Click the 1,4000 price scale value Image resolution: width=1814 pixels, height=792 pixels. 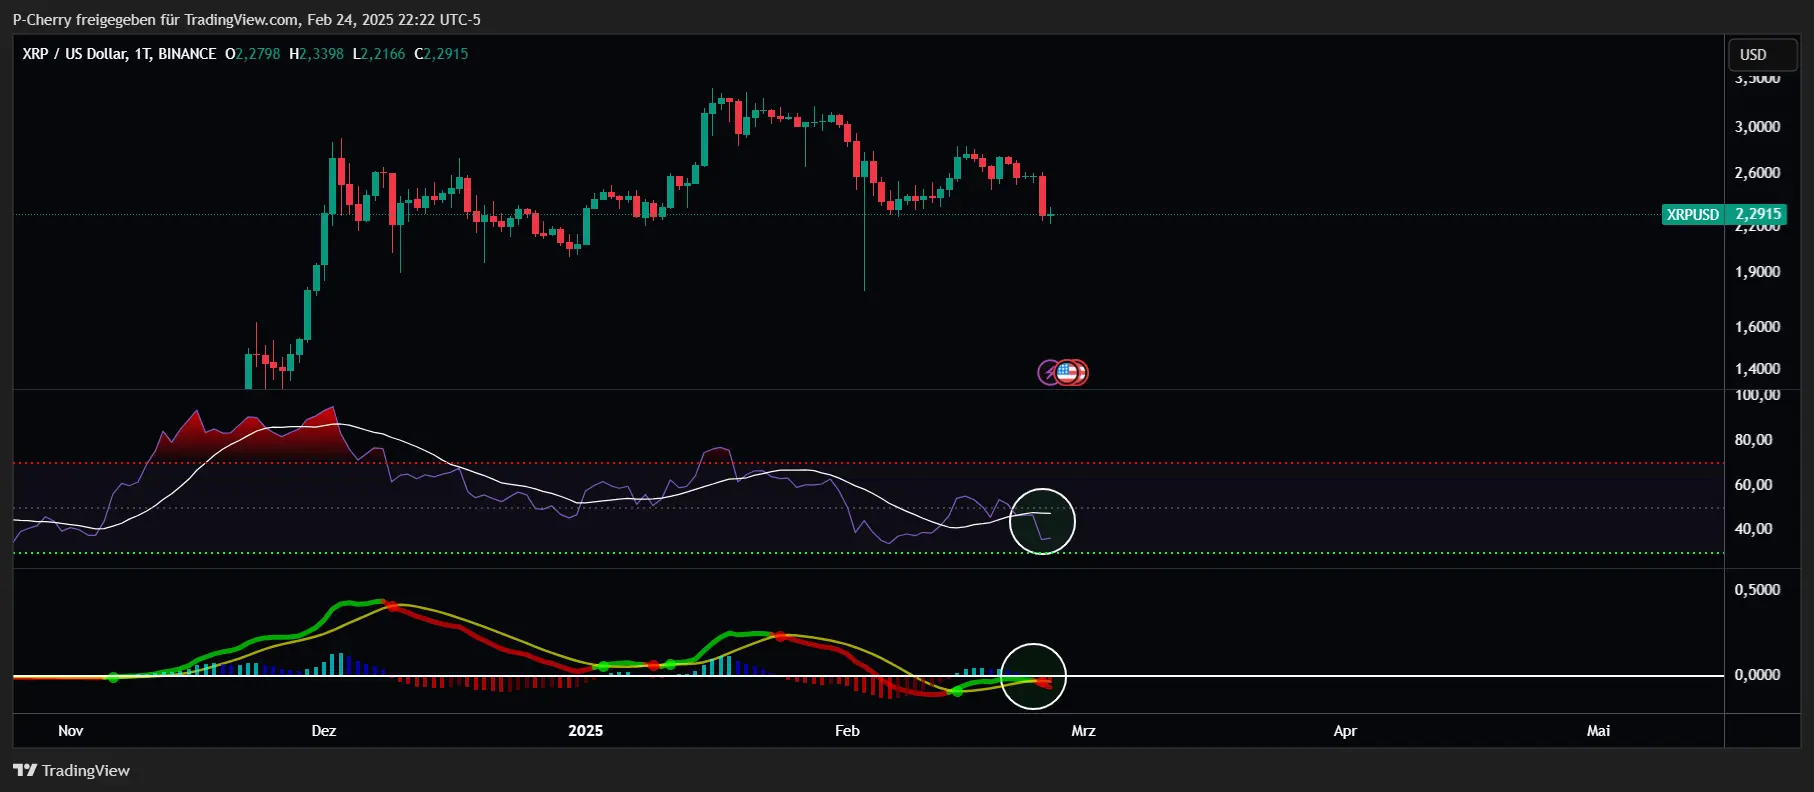coord(1757,369)
